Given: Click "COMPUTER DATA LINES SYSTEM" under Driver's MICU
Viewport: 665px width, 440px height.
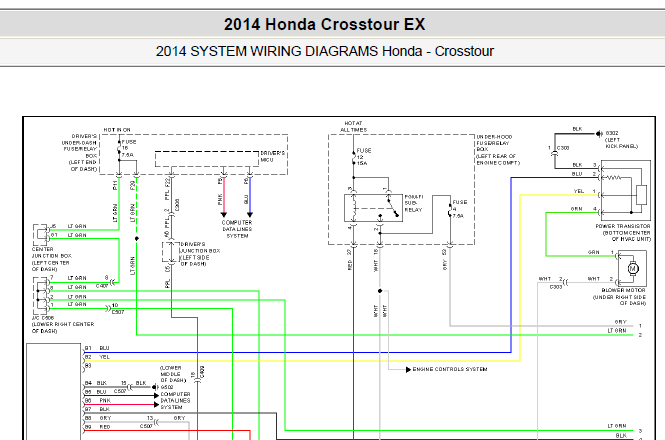Looking at the screenshot, I should click(x=237, y=229).
